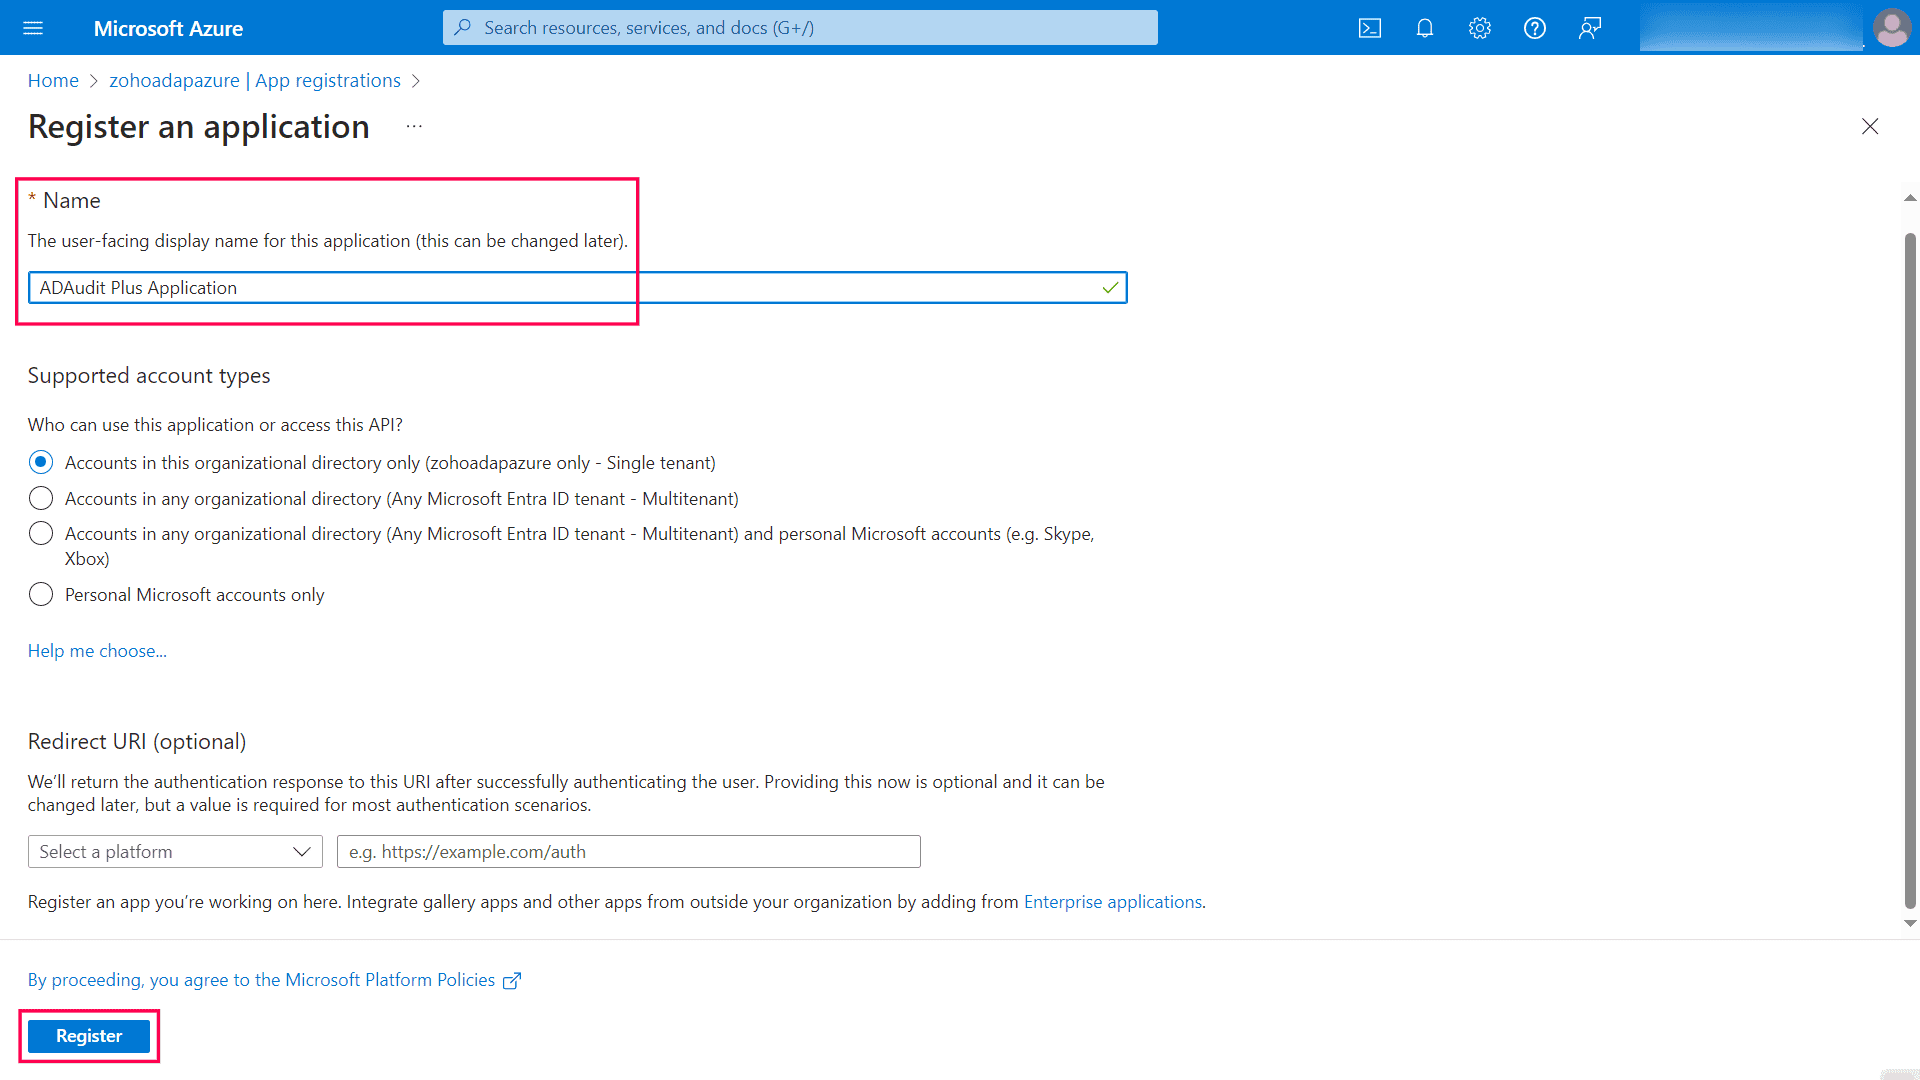Open the portal Settings gear
Screen dimensions: 1920x1080
click(1479, 27)
